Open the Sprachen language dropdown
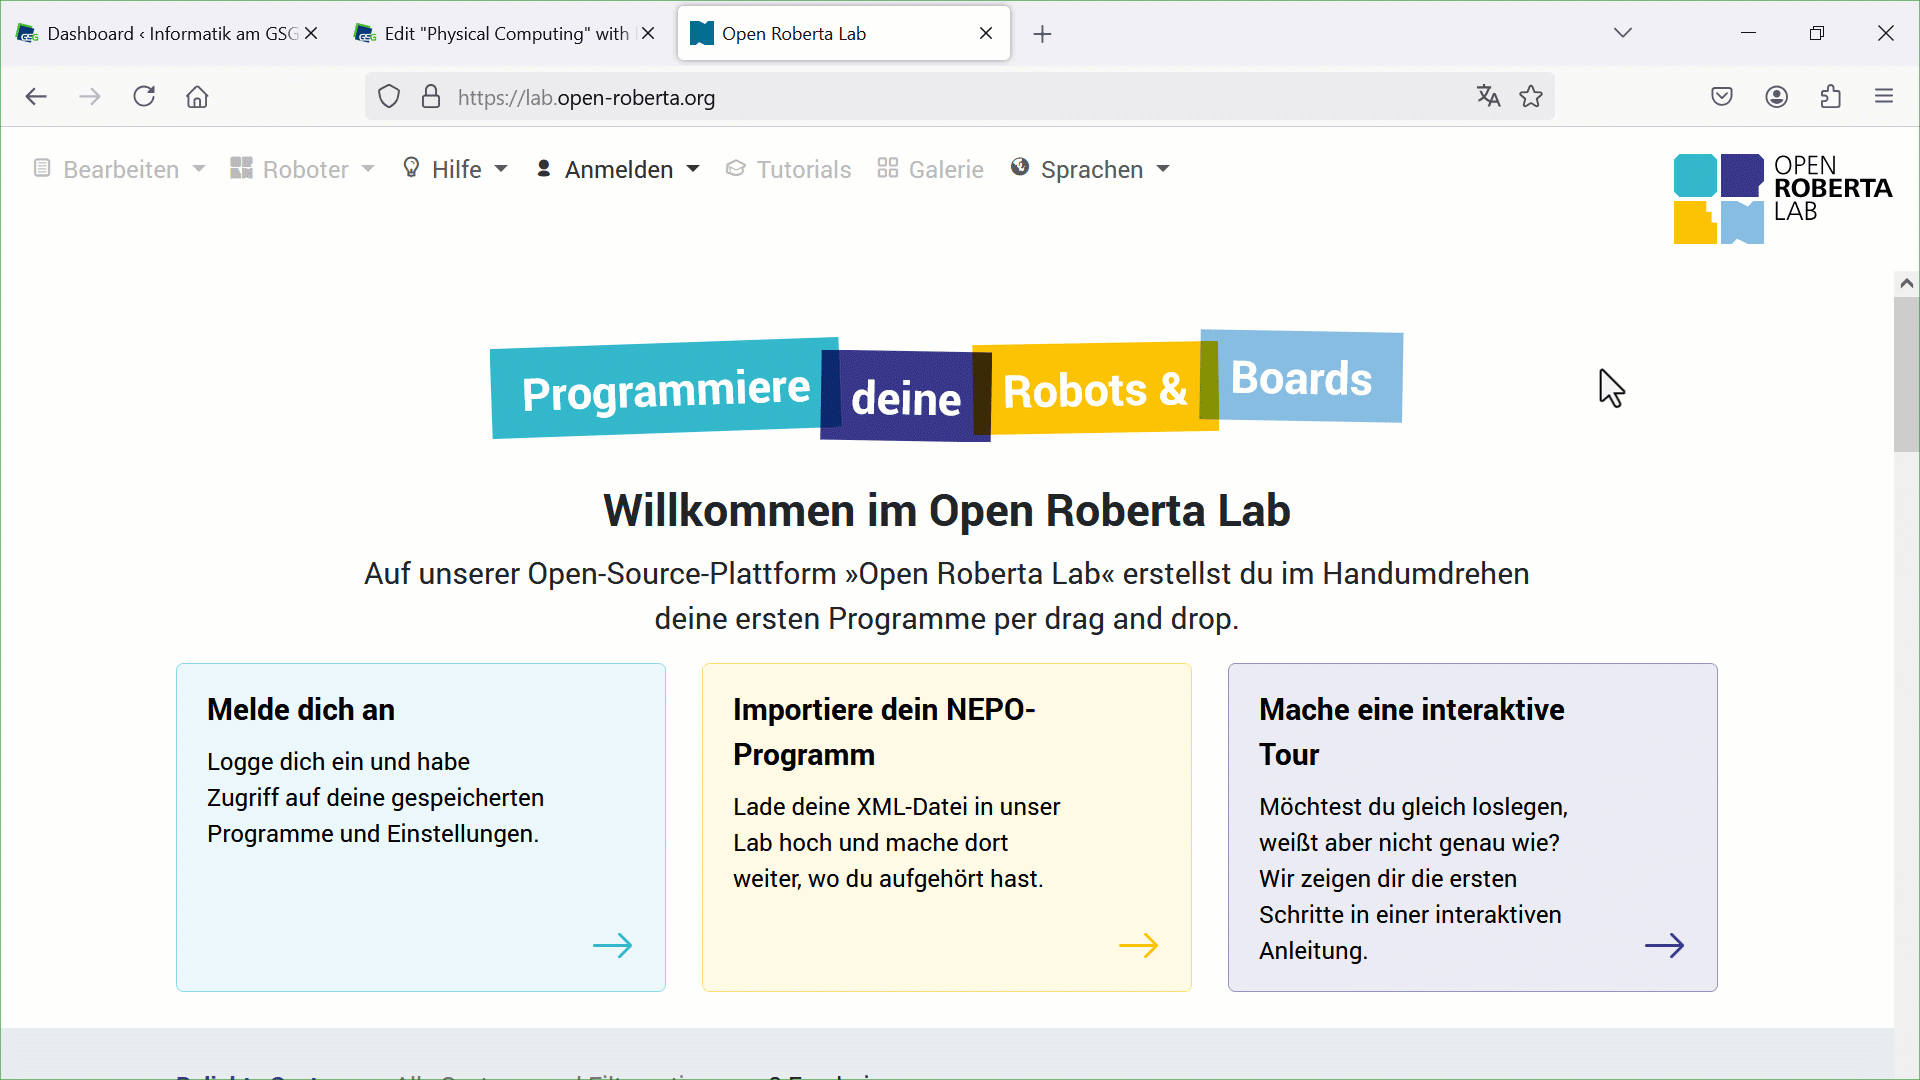This screenshot has height=1080, width=1920. [1091, 170]
